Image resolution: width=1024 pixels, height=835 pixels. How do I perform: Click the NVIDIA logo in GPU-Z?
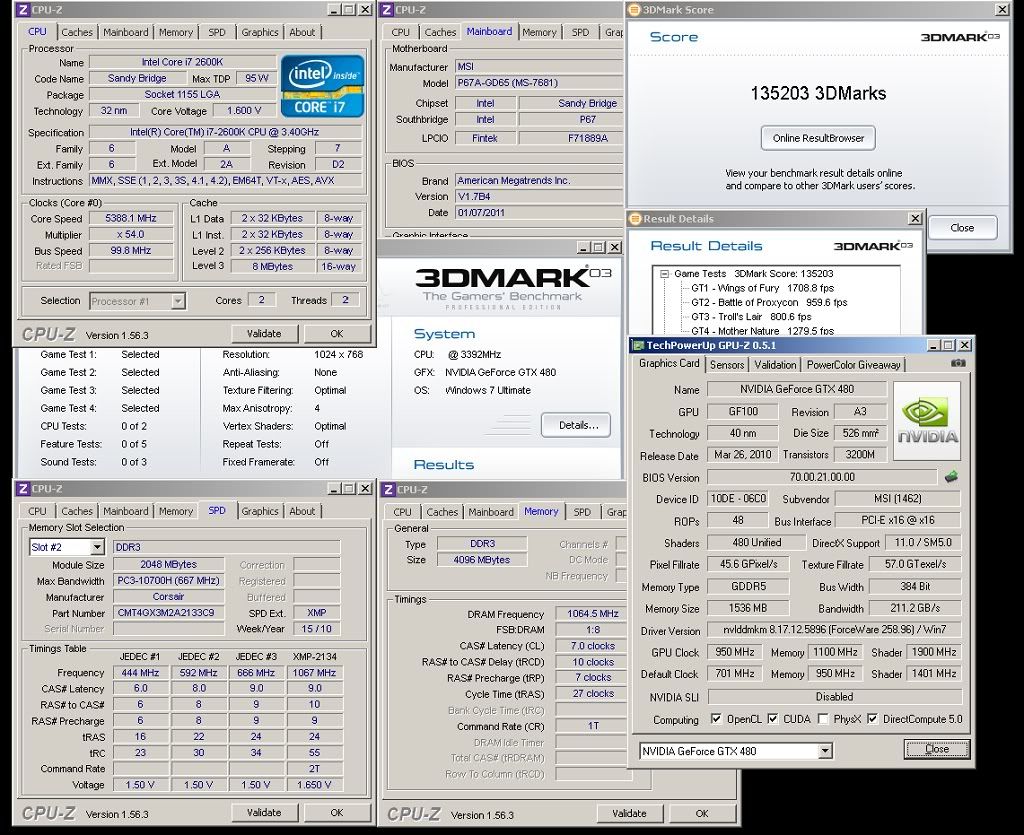click(x=927, y=421)
